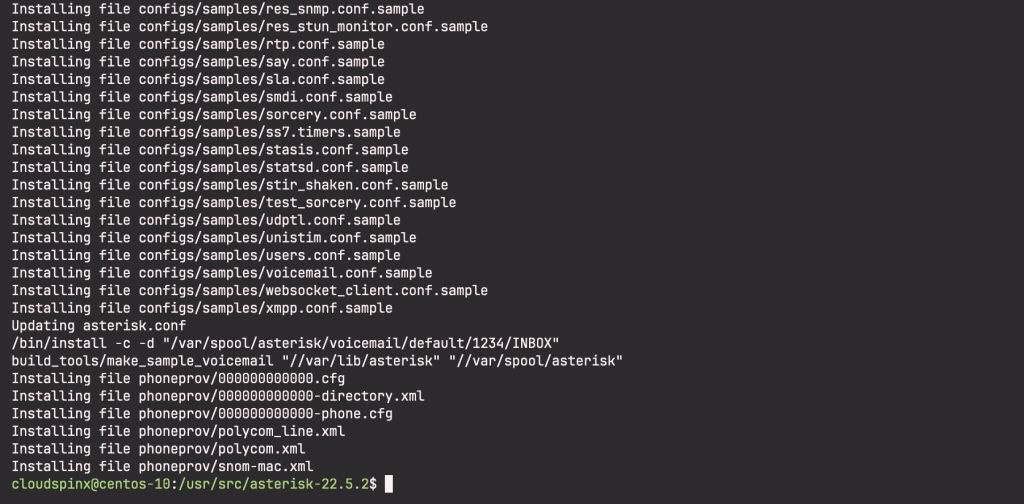Screen dimensions: 1024x504
Task: Click the /bin/install voicemail INBOX command line
Action: pyautogui.click(x=285, y=343)
